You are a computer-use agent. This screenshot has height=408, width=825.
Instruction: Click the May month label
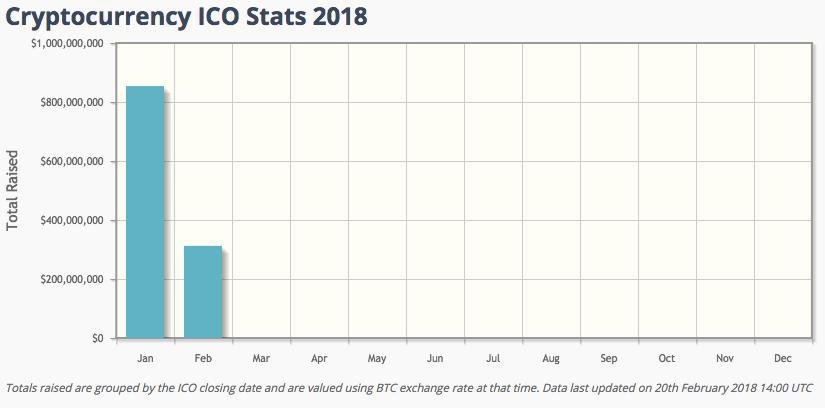(377, 358)
